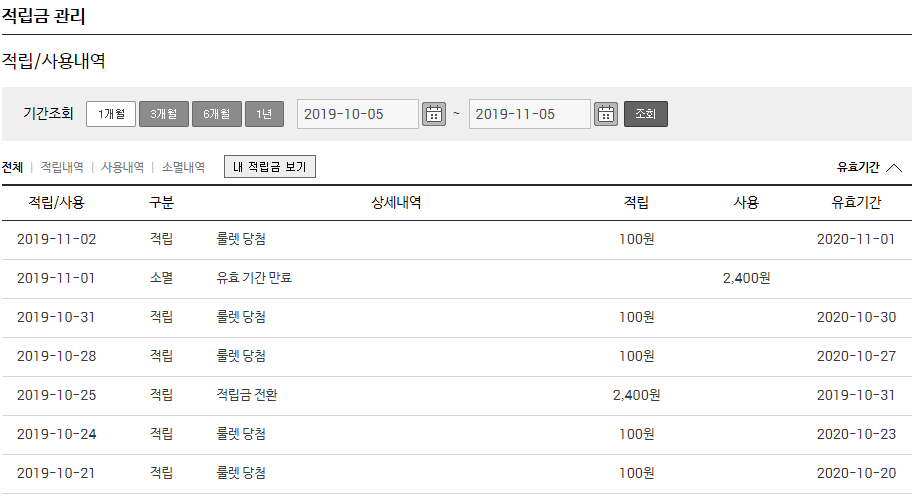Click the 상세내역 column header

(x=396, y=202)
